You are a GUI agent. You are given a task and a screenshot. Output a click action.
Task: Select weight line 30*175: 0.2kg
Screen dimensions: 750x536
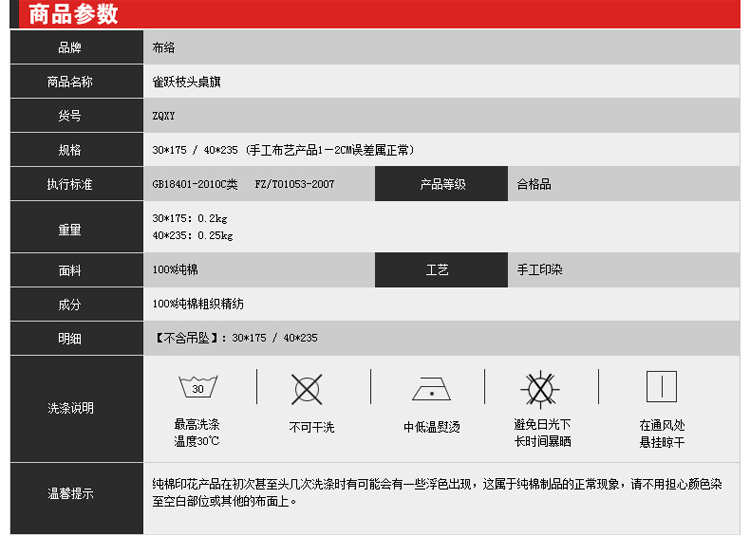click(x=190, y=219)
